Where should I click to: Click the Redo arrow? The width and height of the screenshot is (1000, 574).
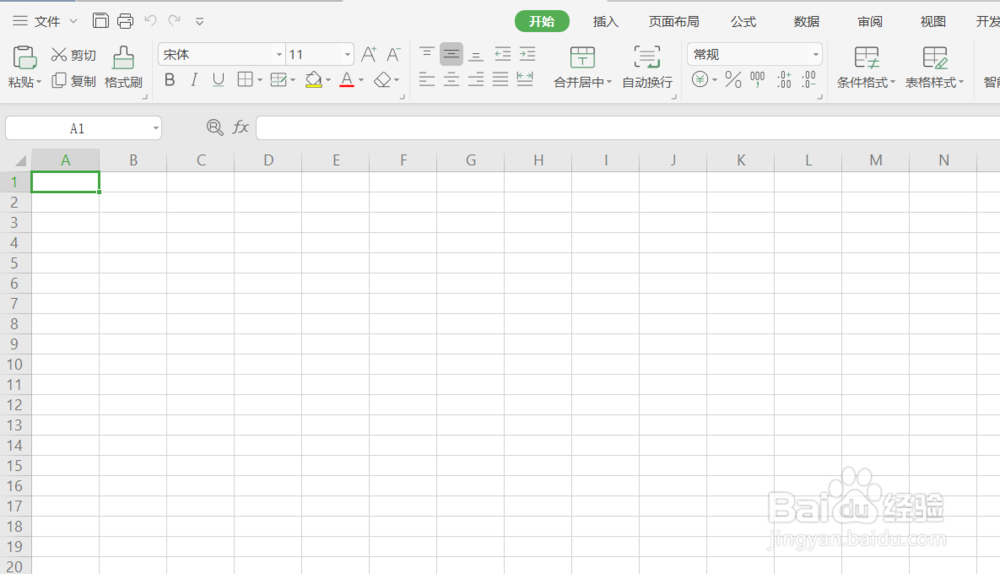pos(174,20)
